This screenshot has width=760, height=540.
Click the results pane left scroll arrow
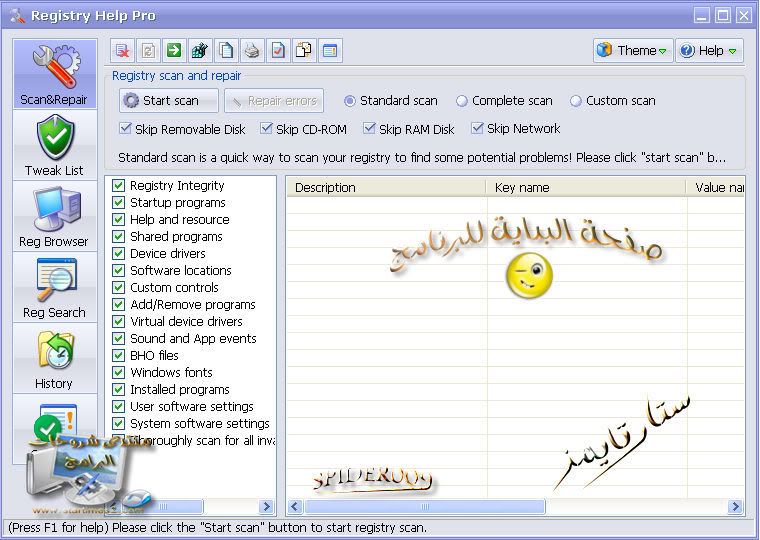pyautogui.click(x=295, y=507)
